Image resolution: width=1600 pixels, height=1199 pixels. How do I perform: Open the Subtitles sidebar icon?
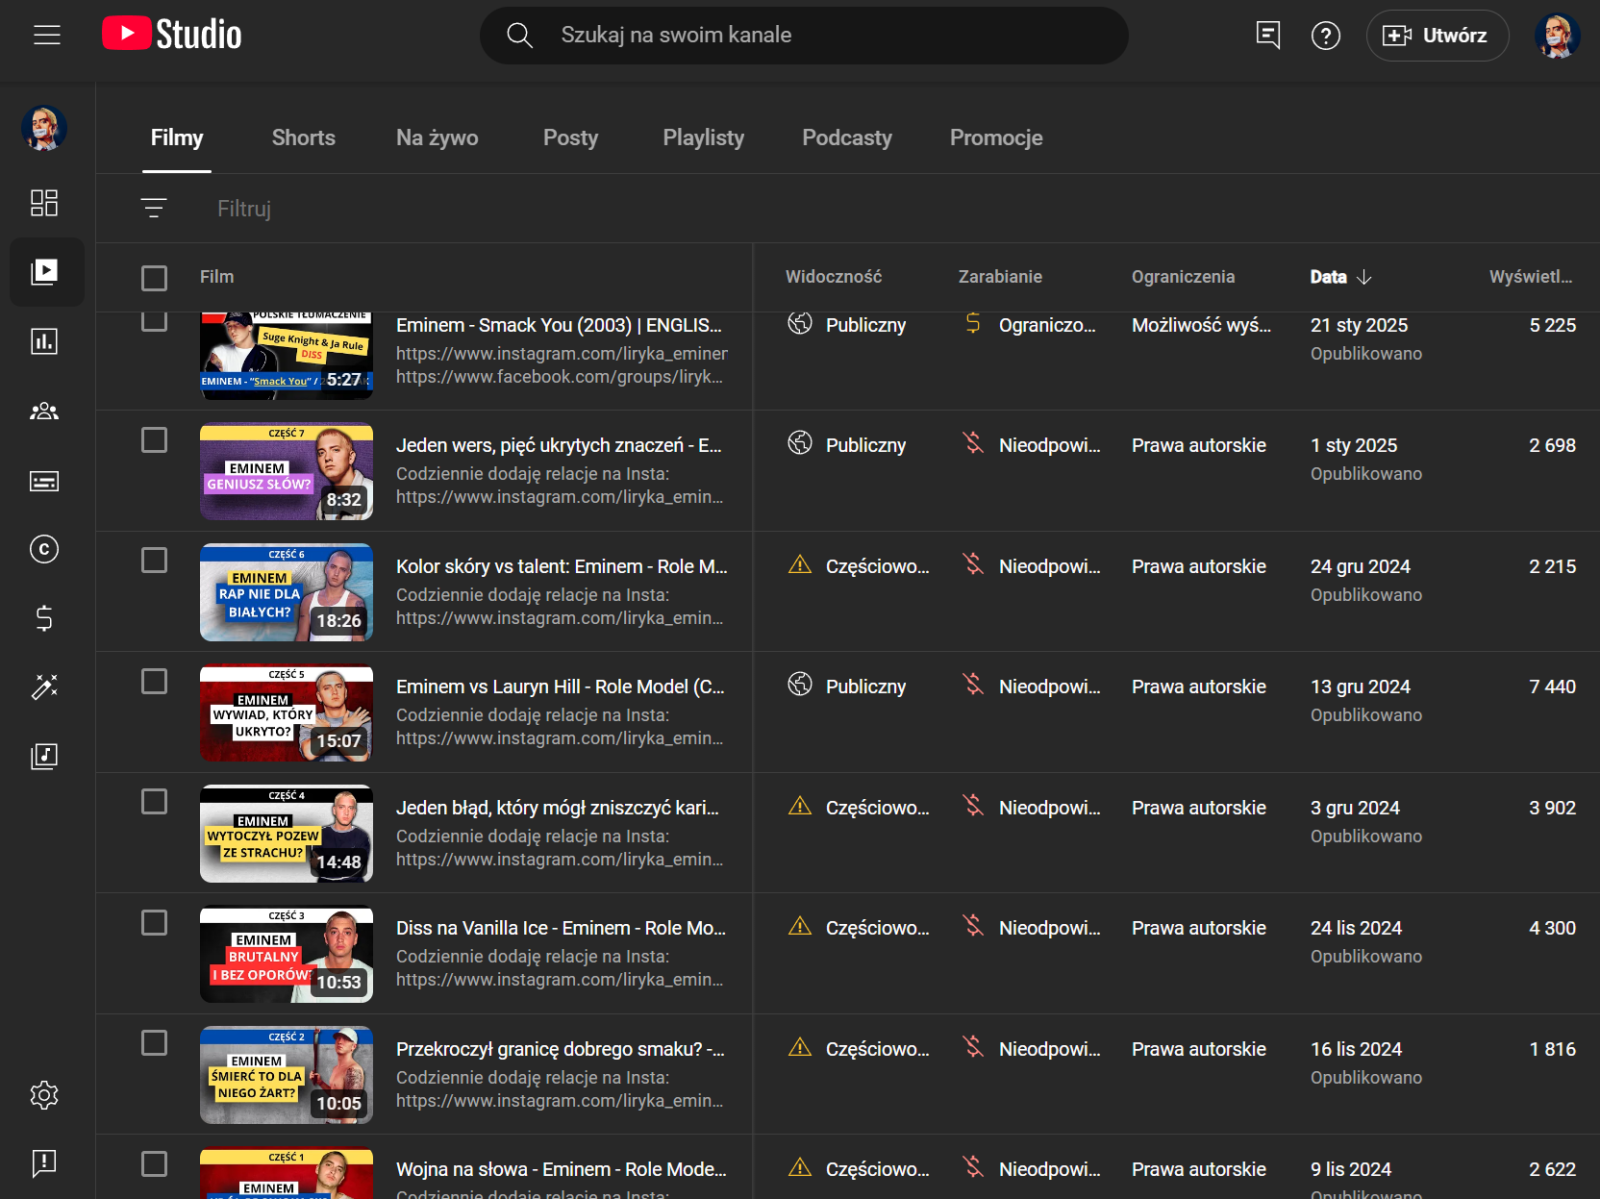pyautogui.click(x=44, y=481)
